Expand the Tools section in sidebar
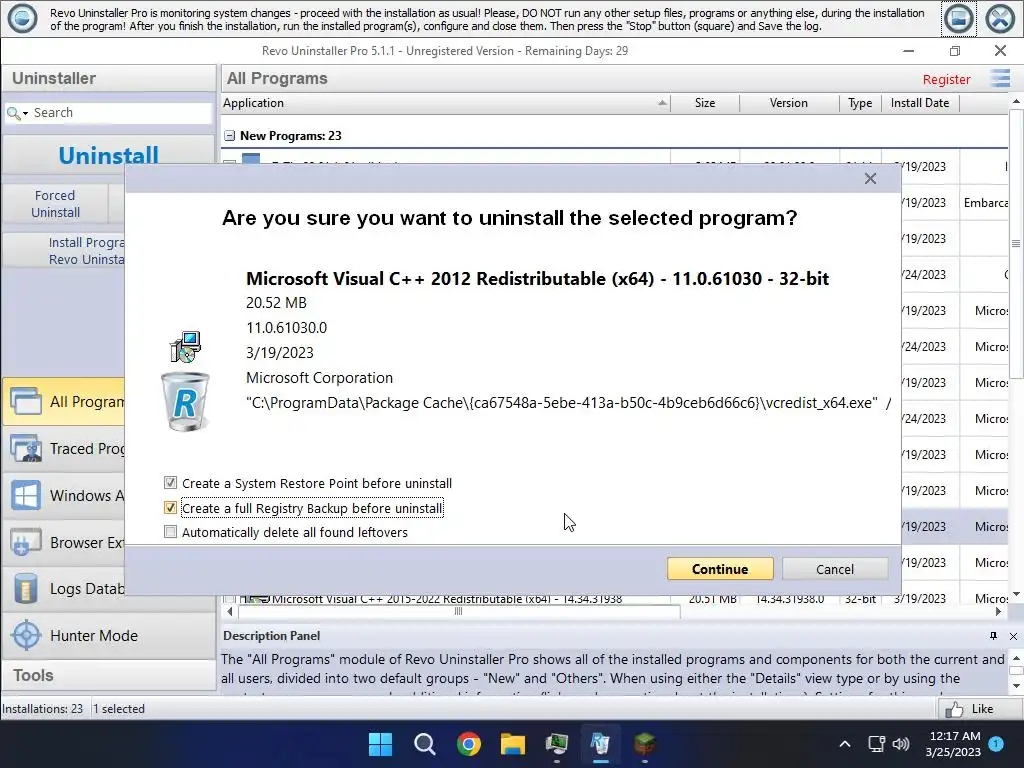Screen dimensions: 1024x768 tap(108, 675)
